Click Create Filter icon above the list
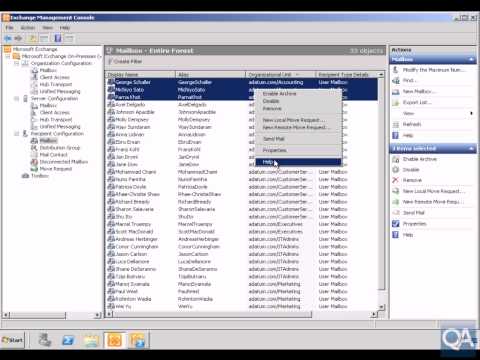The height and width of the screenshot is (360, 480). pos(110,61)
